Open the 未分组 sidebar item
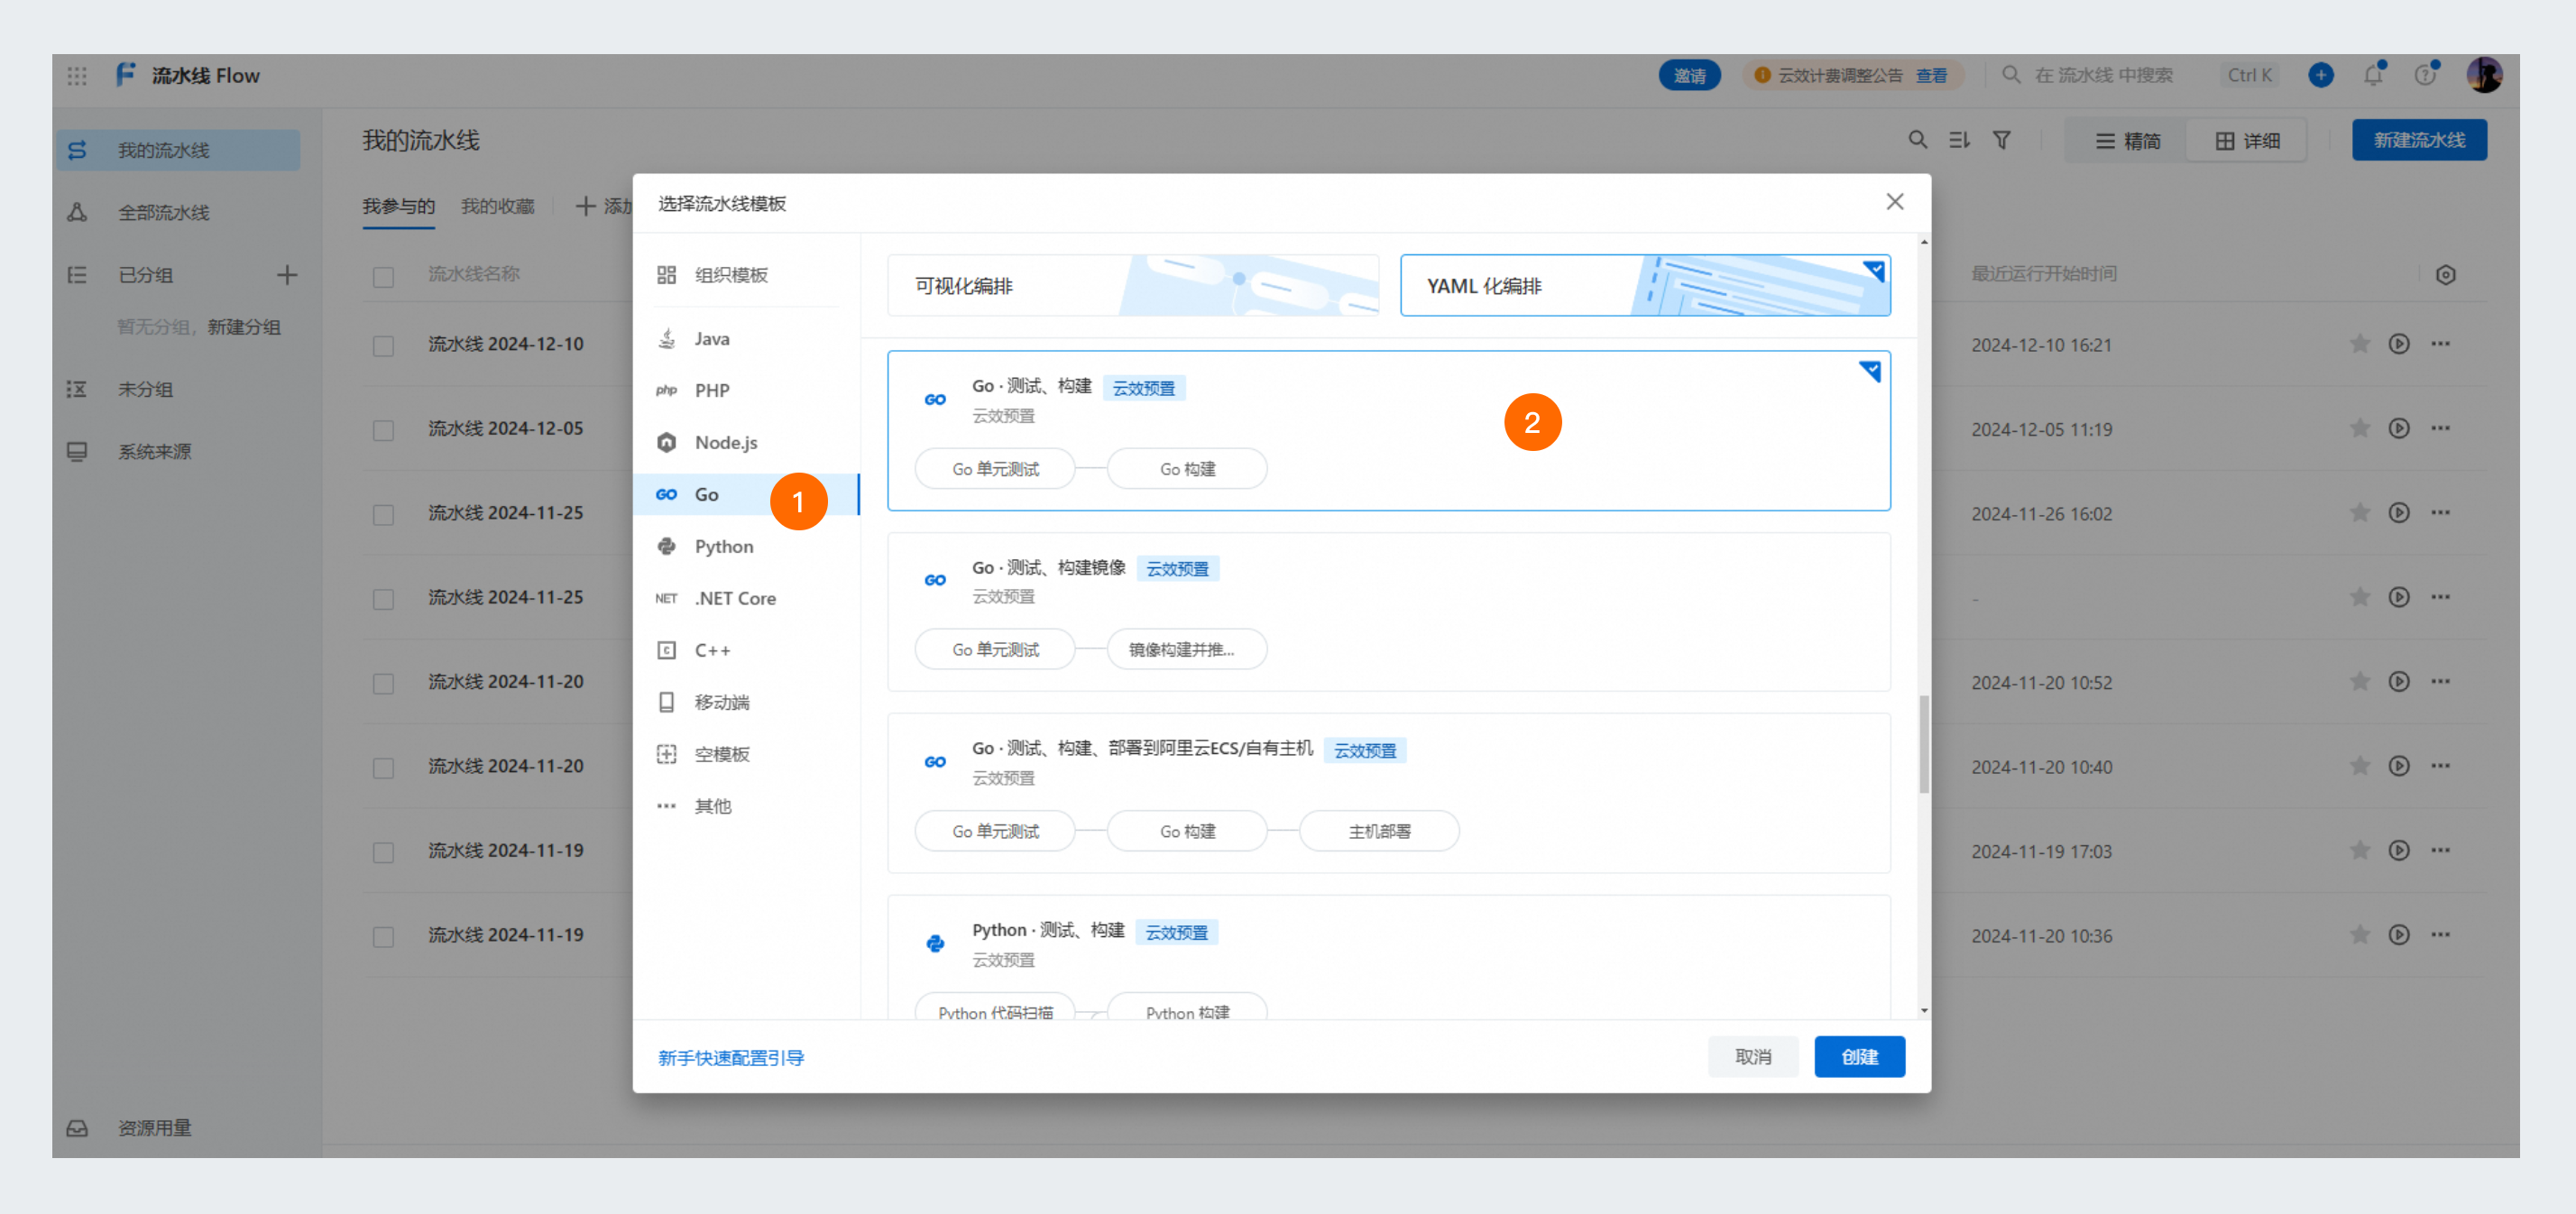The height and width of the screenshot is (1214, 2576). (x=178, y=390)
